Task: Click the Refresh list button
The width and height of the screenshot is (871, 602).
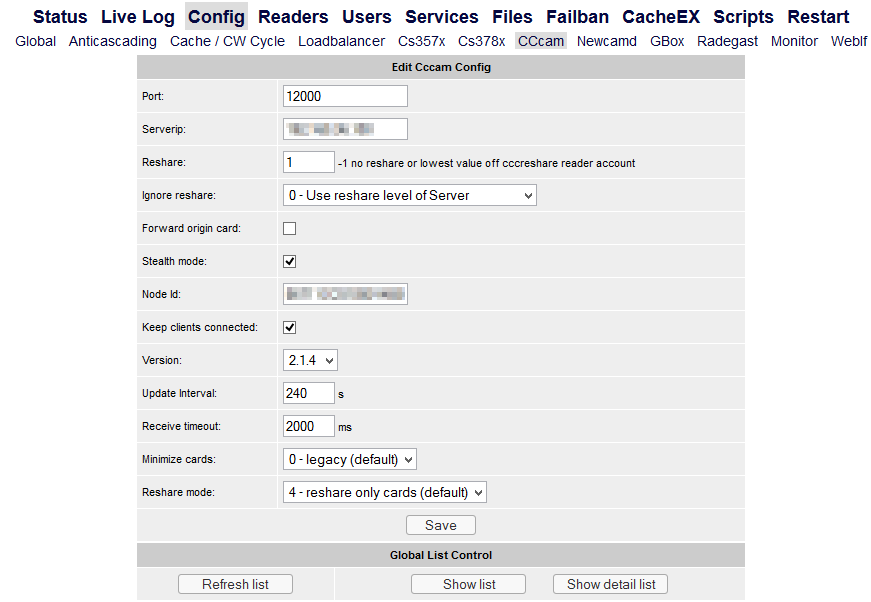Action: [235, 584]
